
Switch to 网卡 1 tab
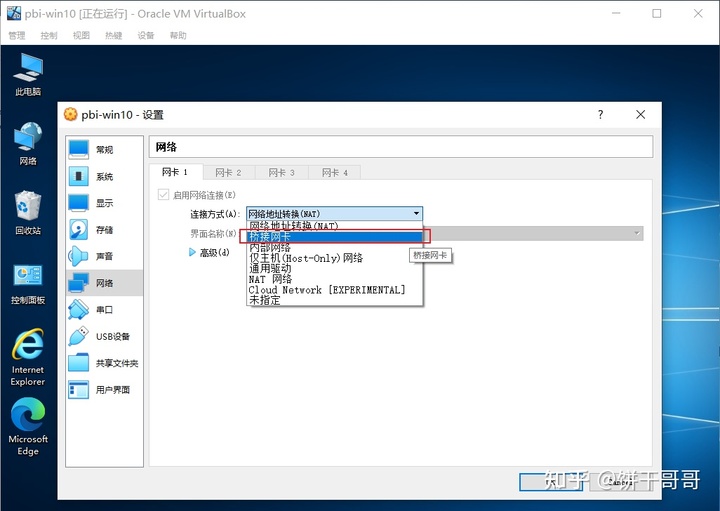[176, 172]
